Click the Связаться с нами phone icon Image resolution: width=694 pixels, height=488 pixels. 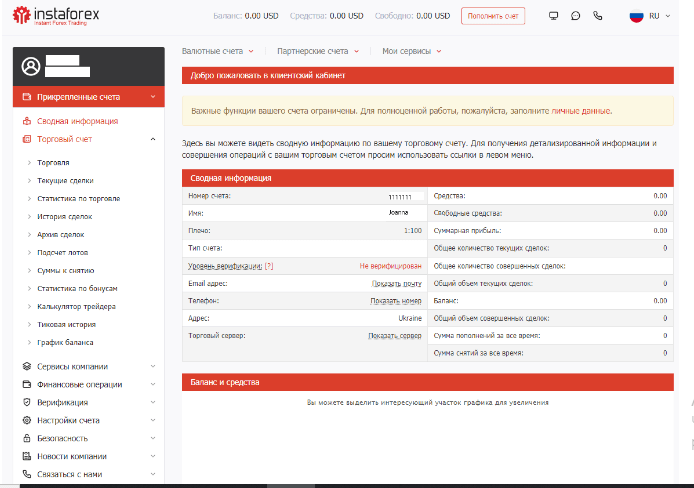[x=27, y=474]
